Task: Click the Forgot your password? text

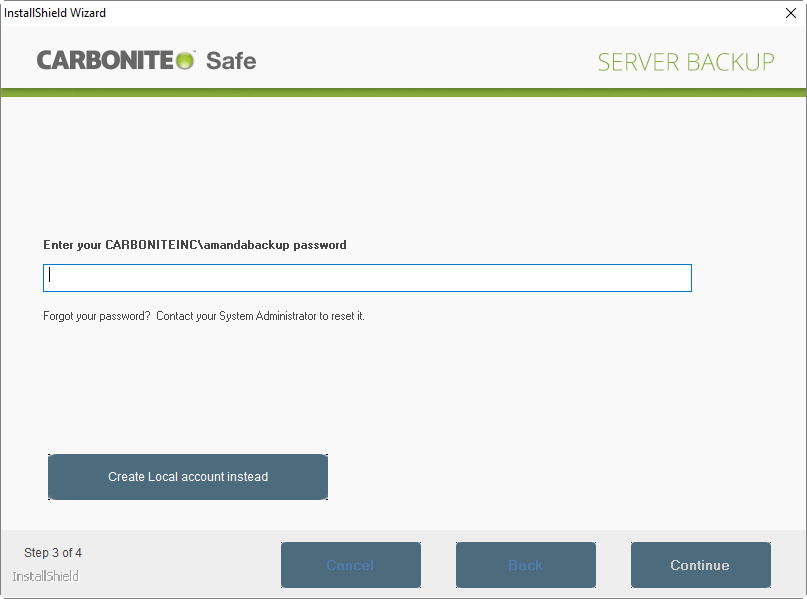Action: (97, 316)
